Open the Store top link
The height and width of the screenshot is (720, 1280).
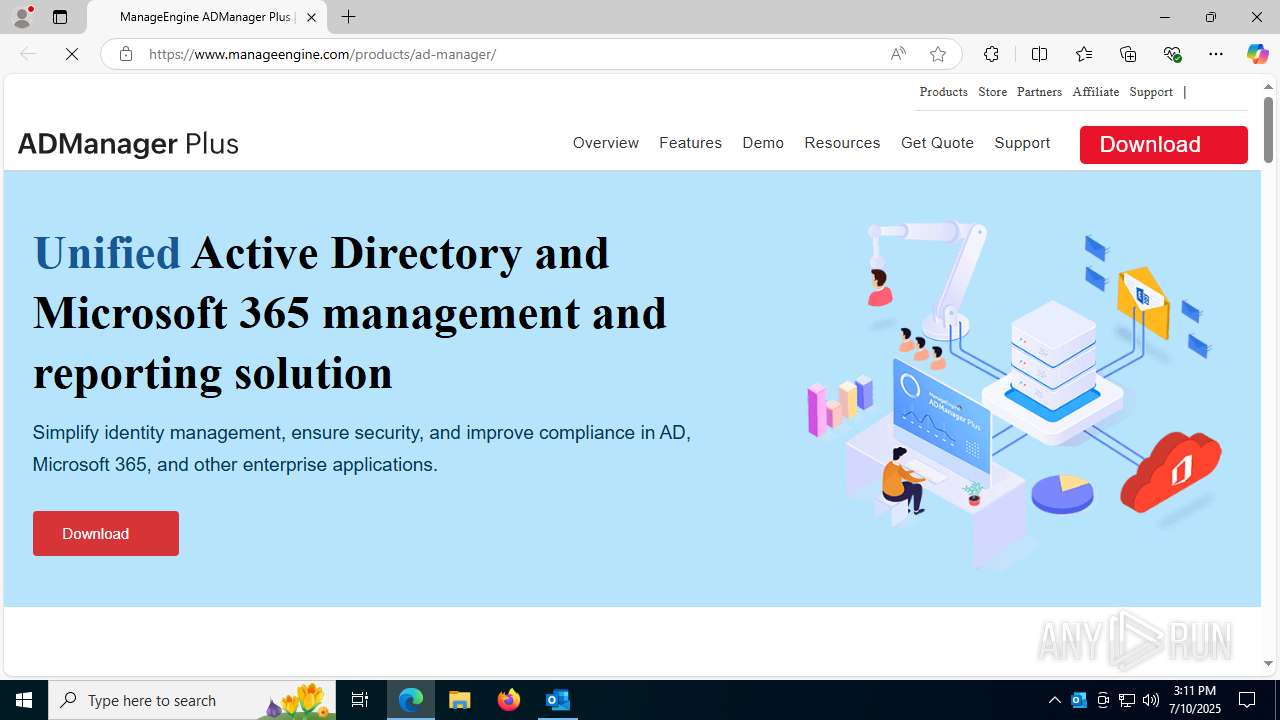[992, 92]
